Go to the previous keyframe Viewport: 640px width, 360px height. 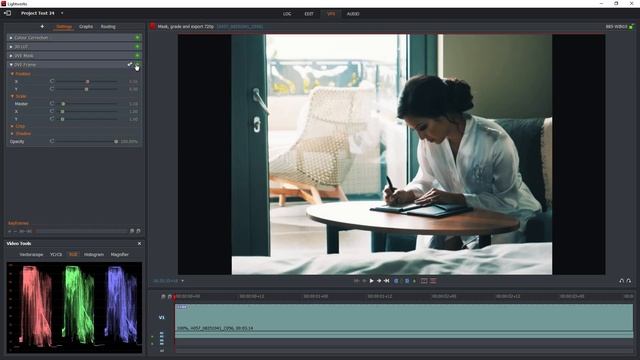pyautogui.click(x=10, y=231)
